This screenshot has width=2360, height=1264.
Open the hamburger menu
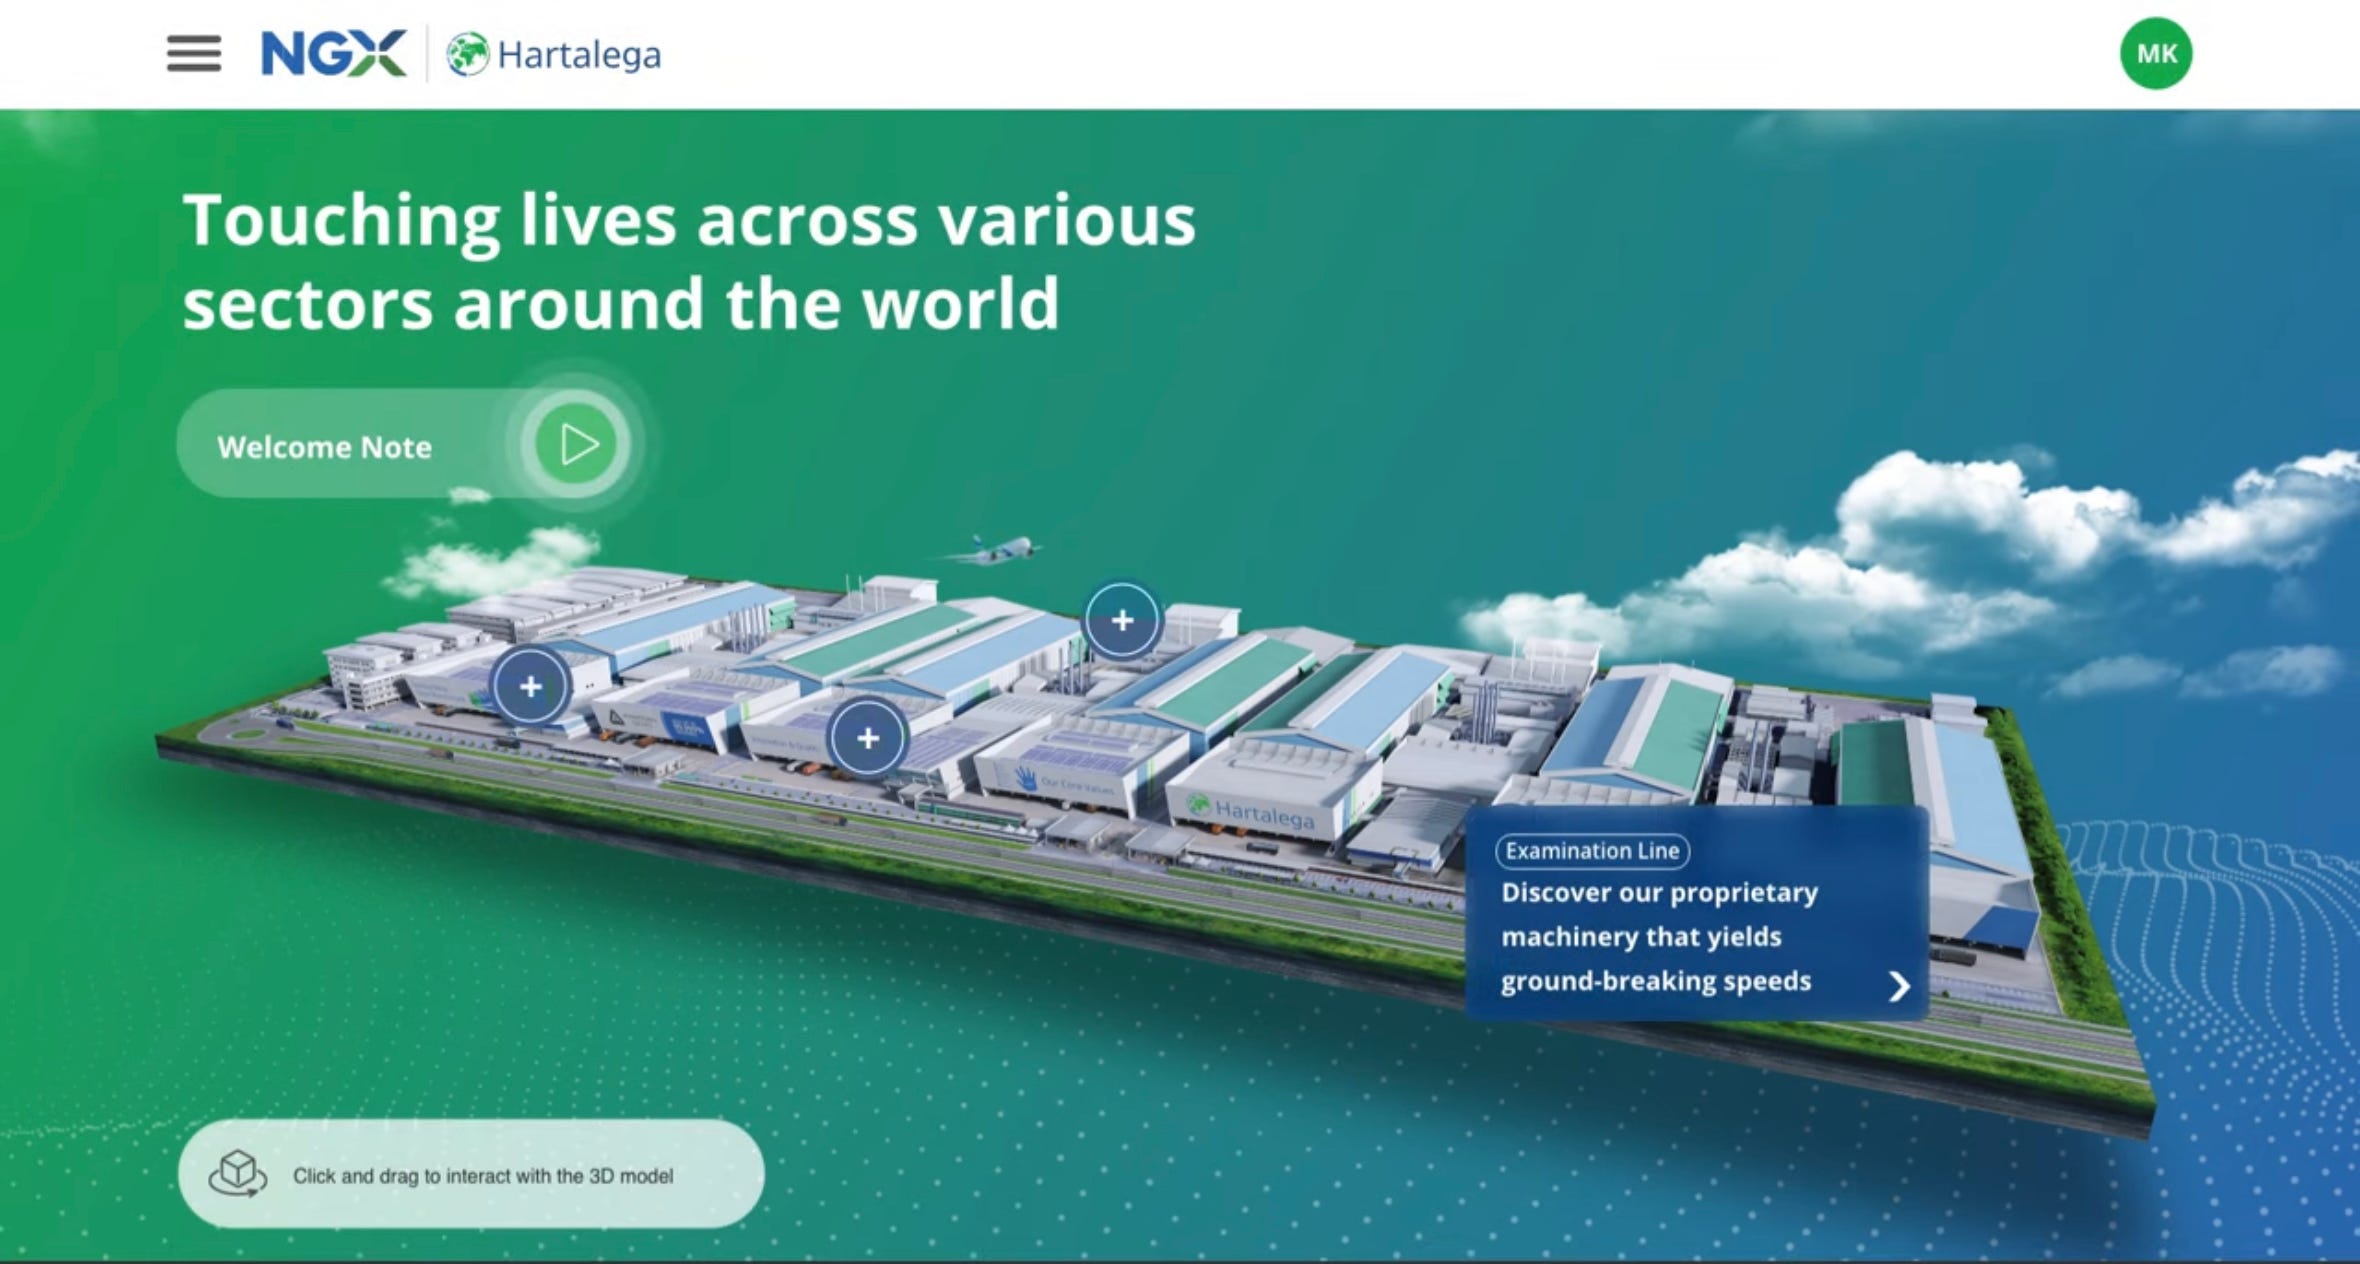194,54
